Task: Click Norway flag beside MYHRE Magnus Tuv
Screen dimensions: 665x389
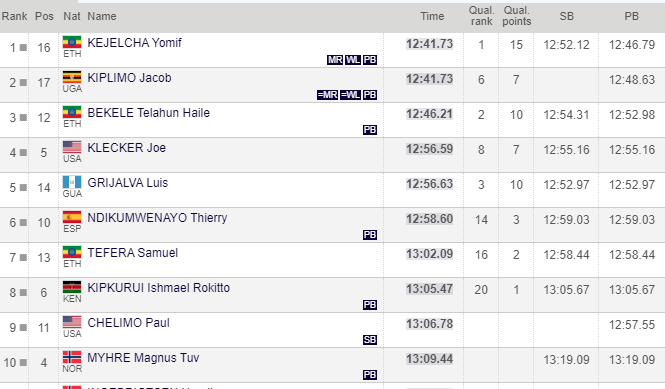Action: (72, 357)
